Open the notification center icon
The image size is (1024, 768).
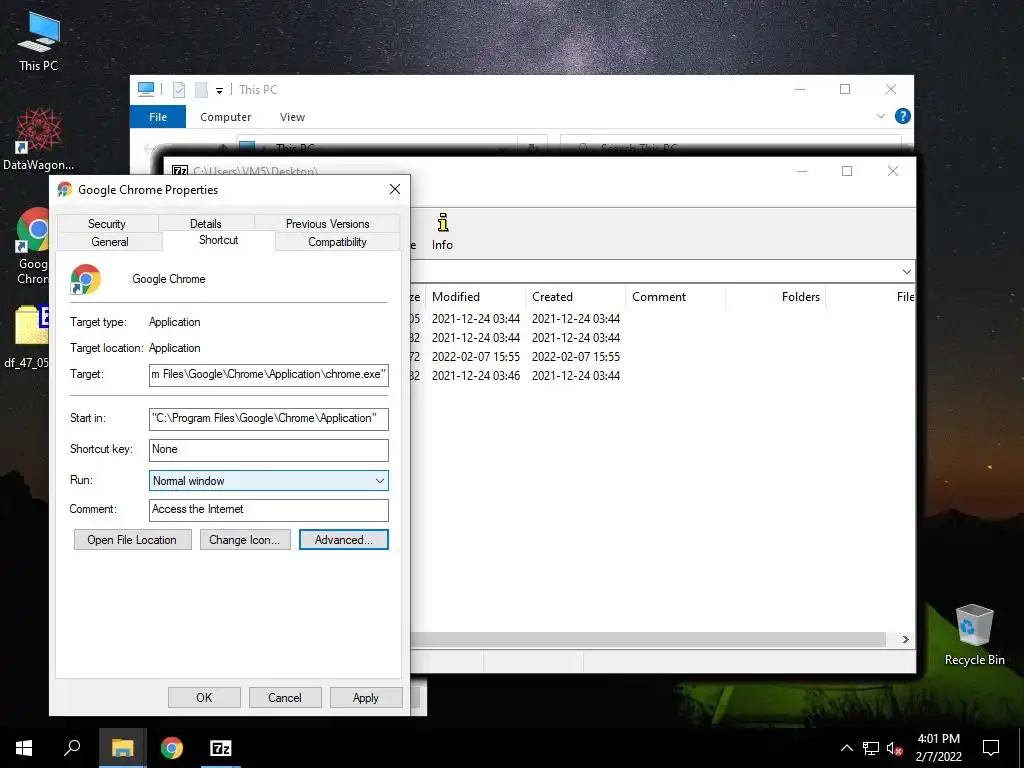pyautogui.click(x=991, y=748)
